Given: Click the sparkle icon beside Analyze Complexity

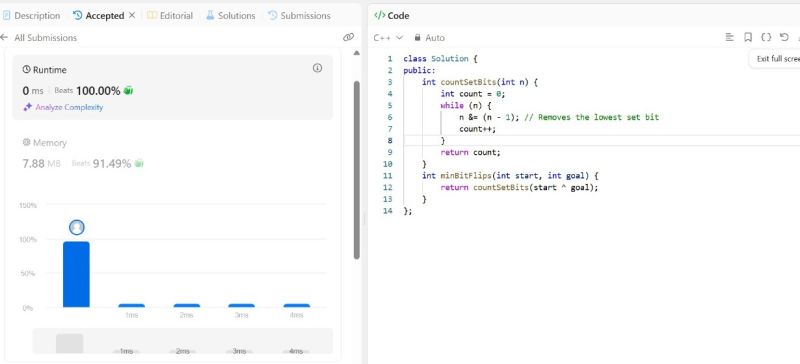Looking at the screenshot, I should pyautogui.click(x=28, y=107).
